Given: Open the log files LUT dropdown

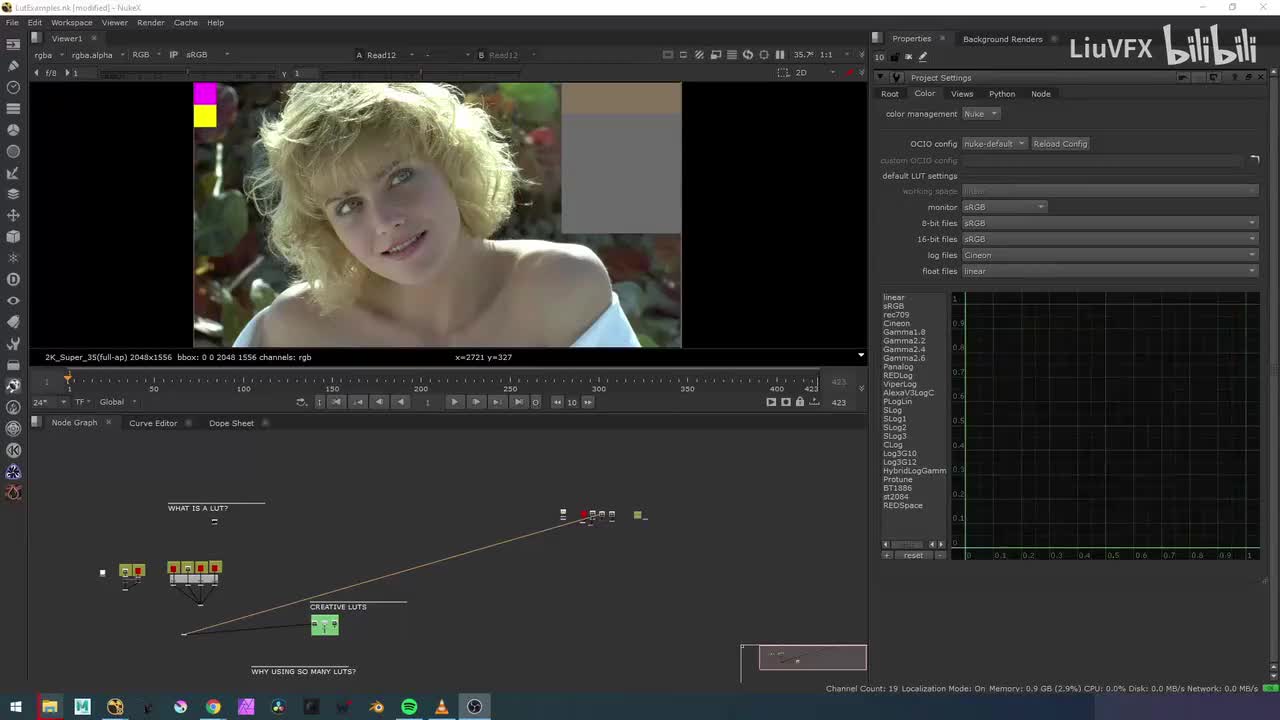Looking at the screenshot, I should click(1110, 255).
